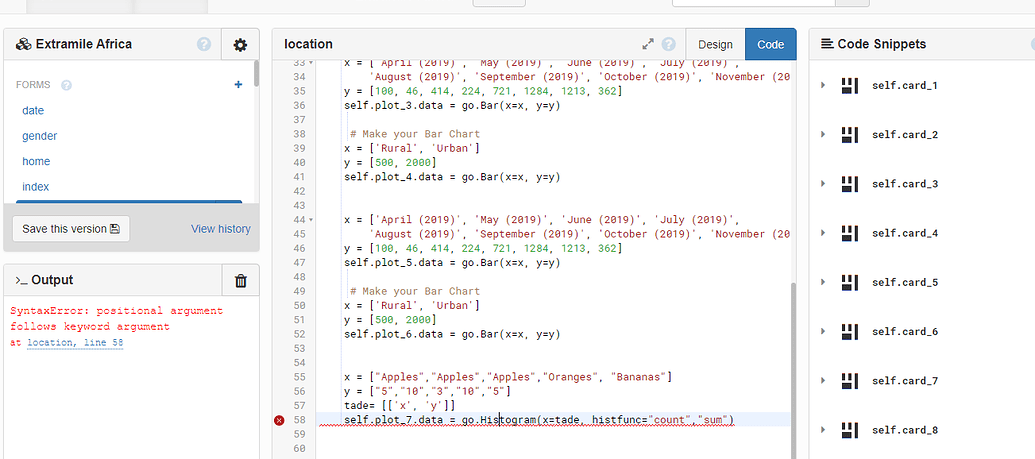This screenshot has width=1035, height=459.
Task: Fold code block at line 44
Action: (x=311, y=218)
